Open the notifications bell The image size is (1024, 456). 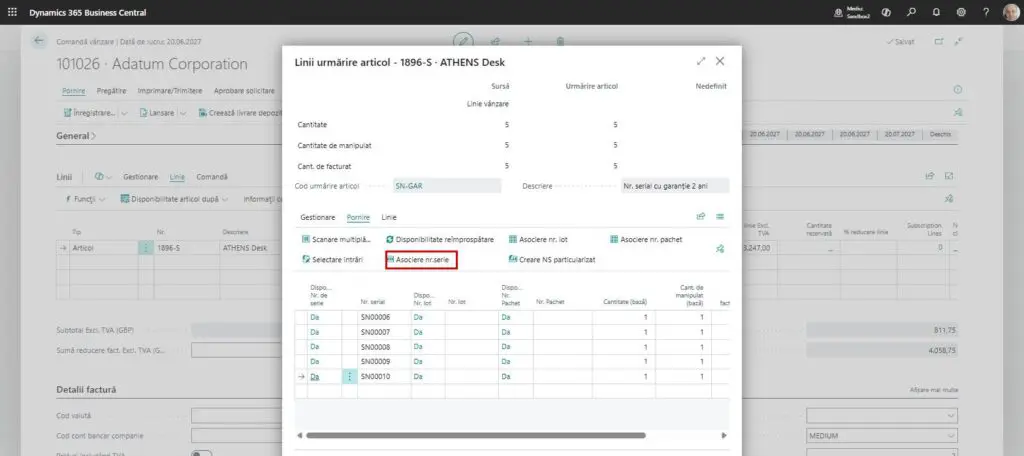tap(936, 12)
